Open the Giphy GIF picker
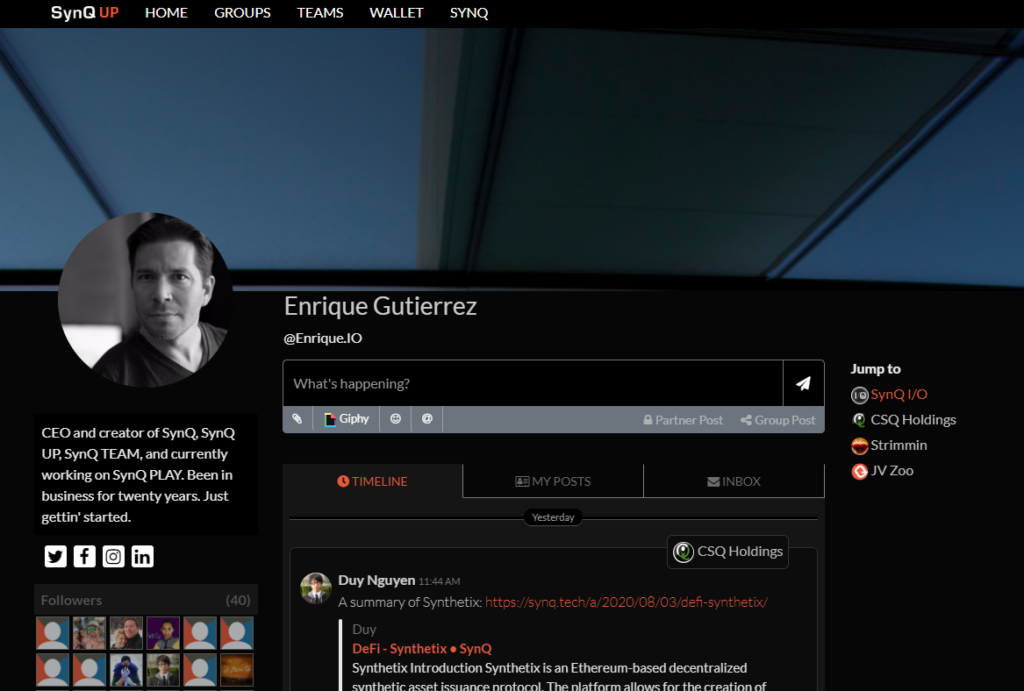The width and height of the screenshot is (1024, 691). (x=346, y=420)
